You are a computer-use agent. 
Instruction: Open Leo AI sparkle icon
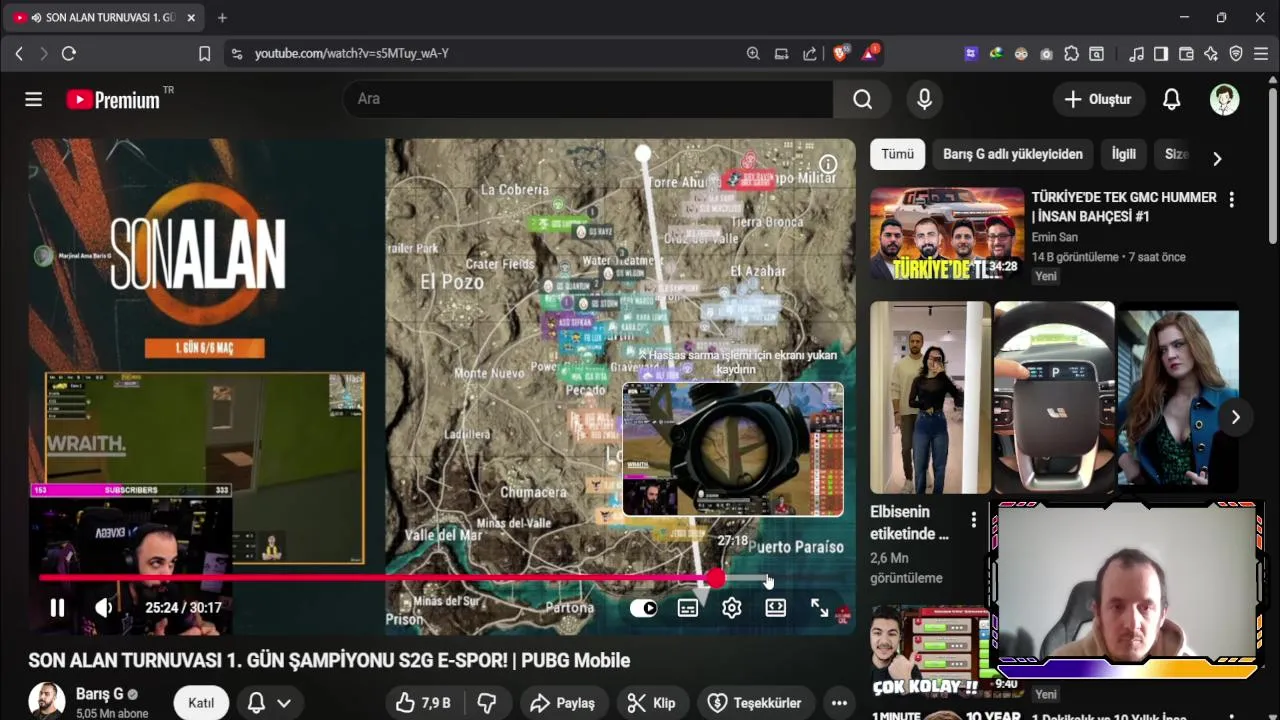pos(1211,53)
